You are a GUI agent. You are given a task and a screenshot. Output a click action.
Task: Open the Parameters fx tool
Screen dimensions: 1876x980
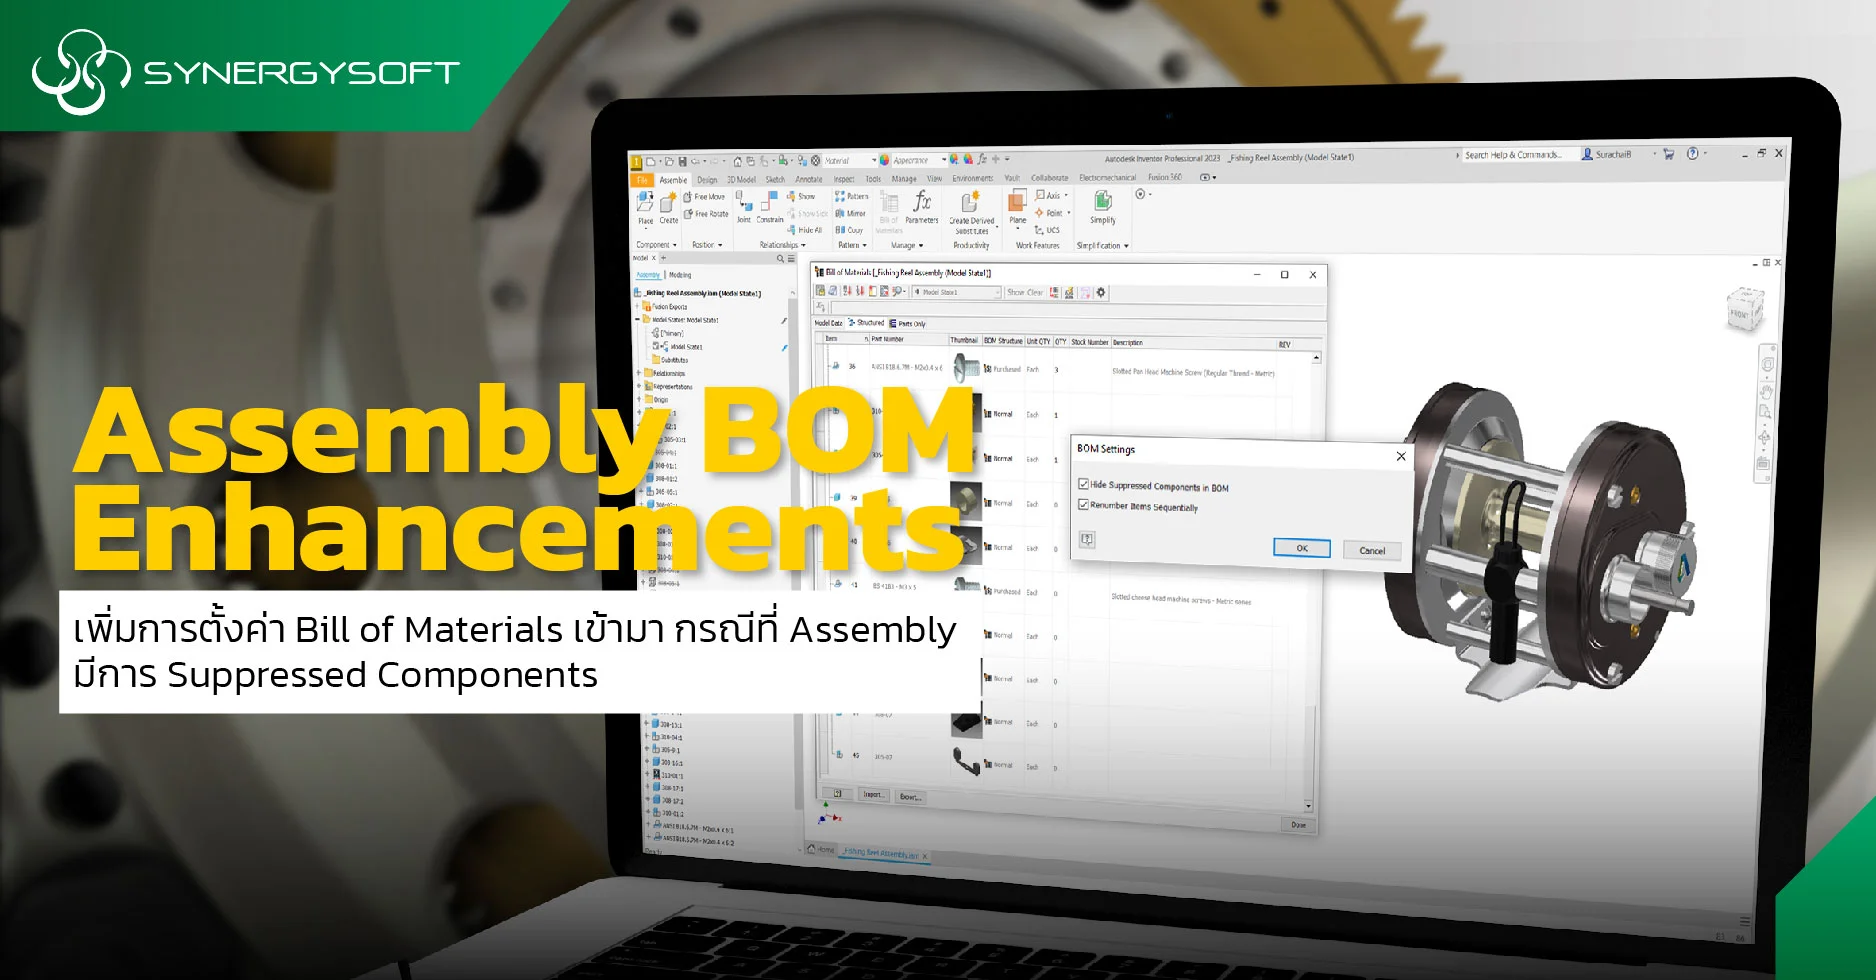[x=921, y=205]
